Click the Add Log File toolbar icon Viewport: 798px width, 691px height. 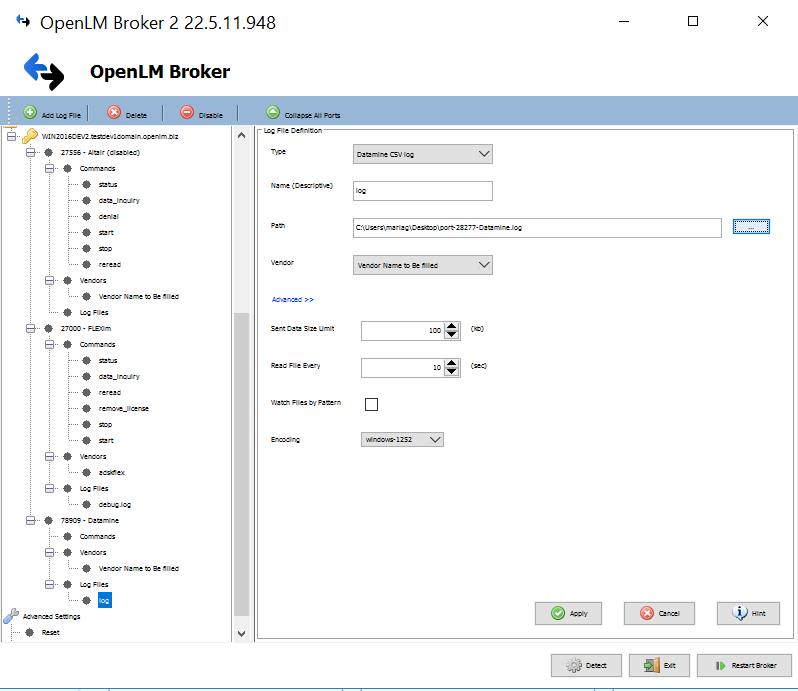tap(30, 114)
